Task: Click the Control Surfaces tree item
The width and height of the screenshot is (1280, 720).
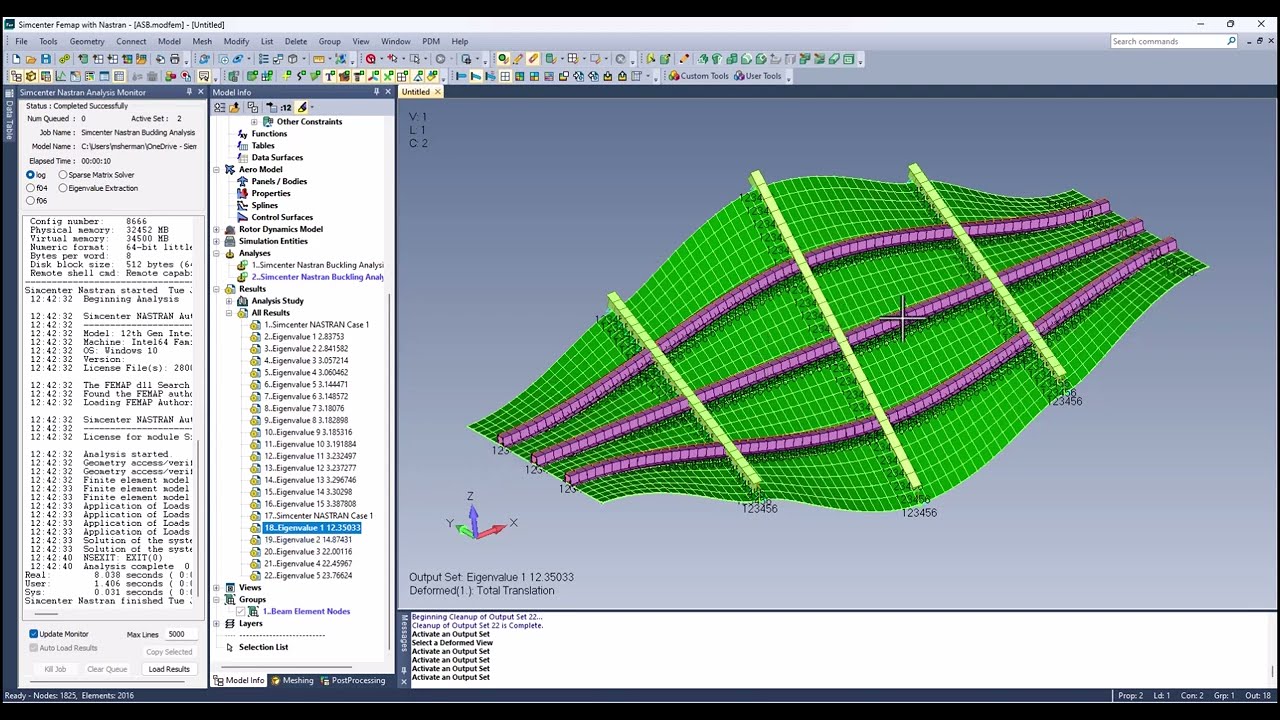Action: coord(282,217)
